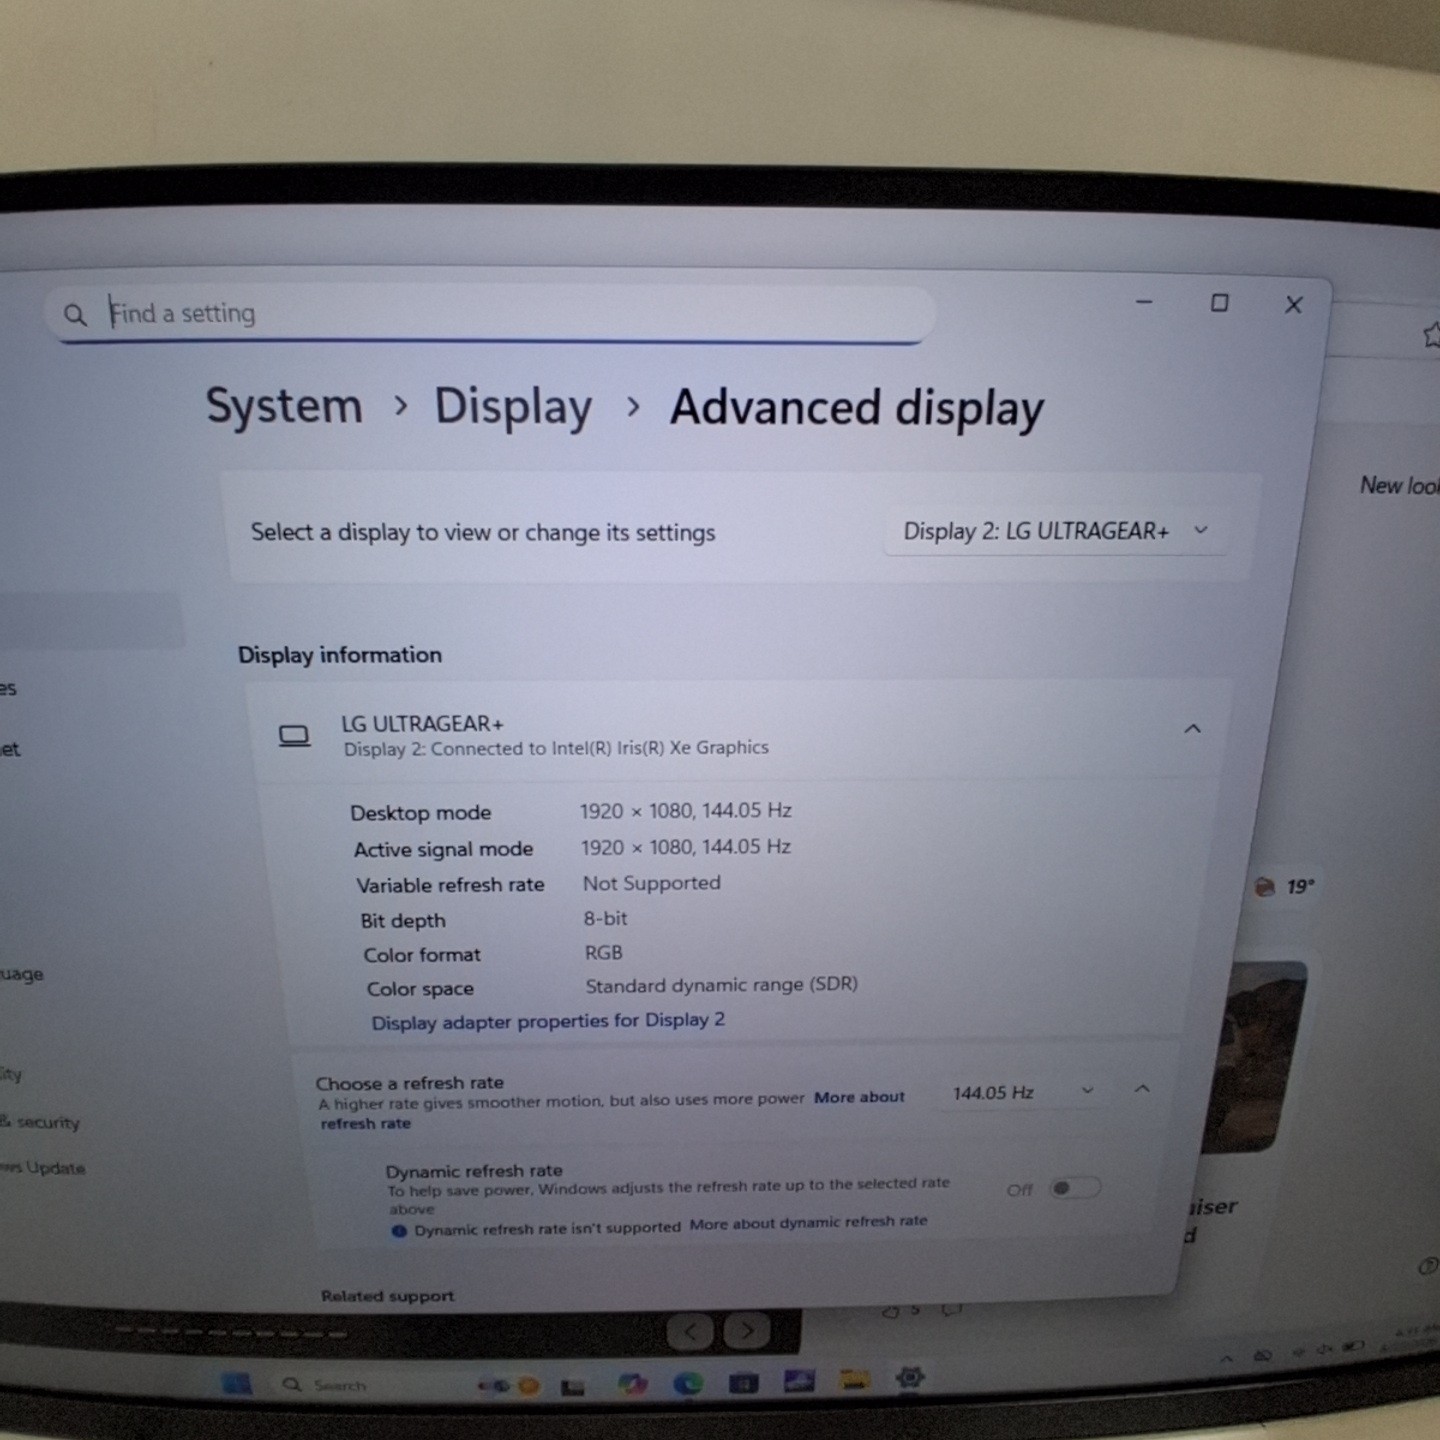Click the Standard dynamic range (SDR) value
Screen dimensions: 1440x1440
[722, 985]
